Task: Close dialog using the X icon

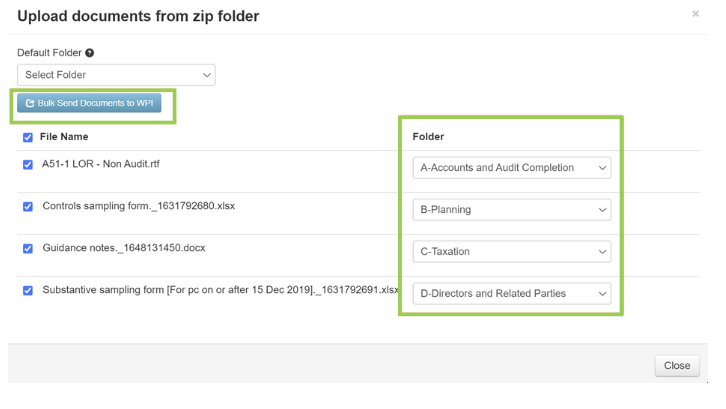Action: coord(696,14)
